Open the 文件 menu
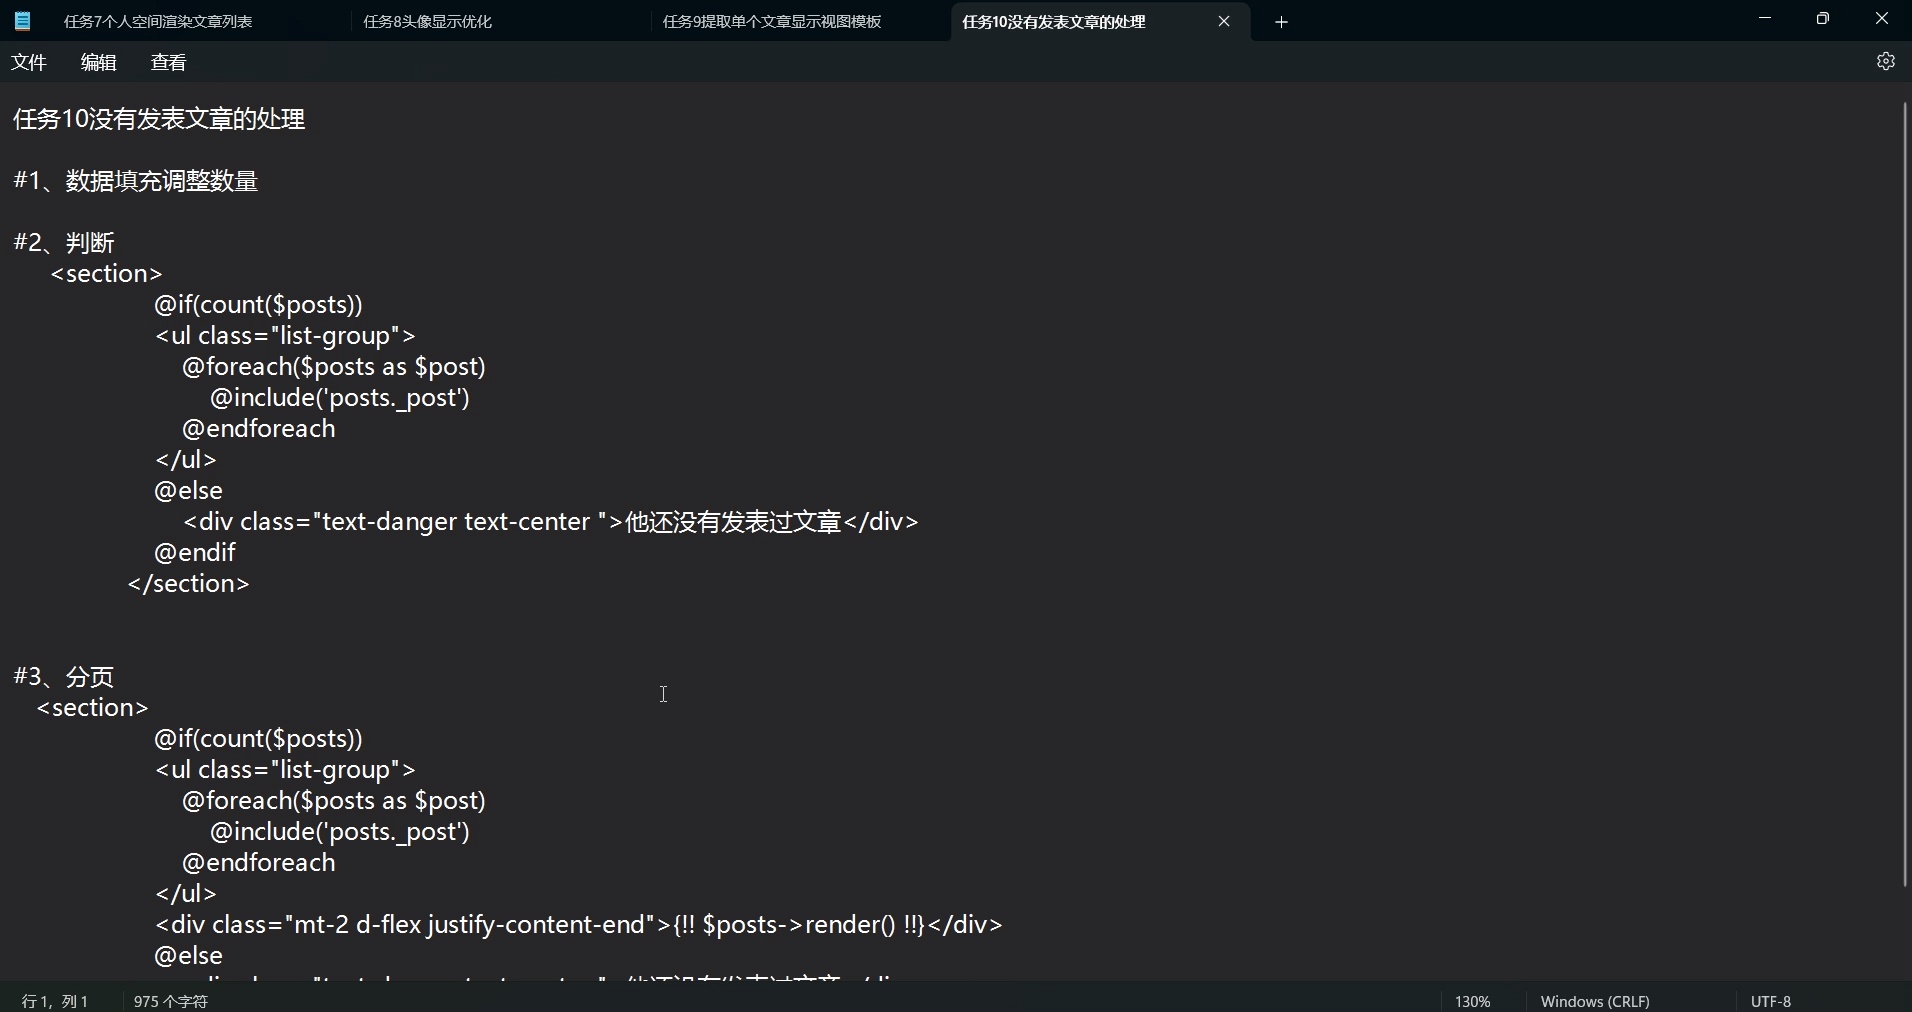The height and width of the screenshot is (1012, 1912). click(29, 61)
